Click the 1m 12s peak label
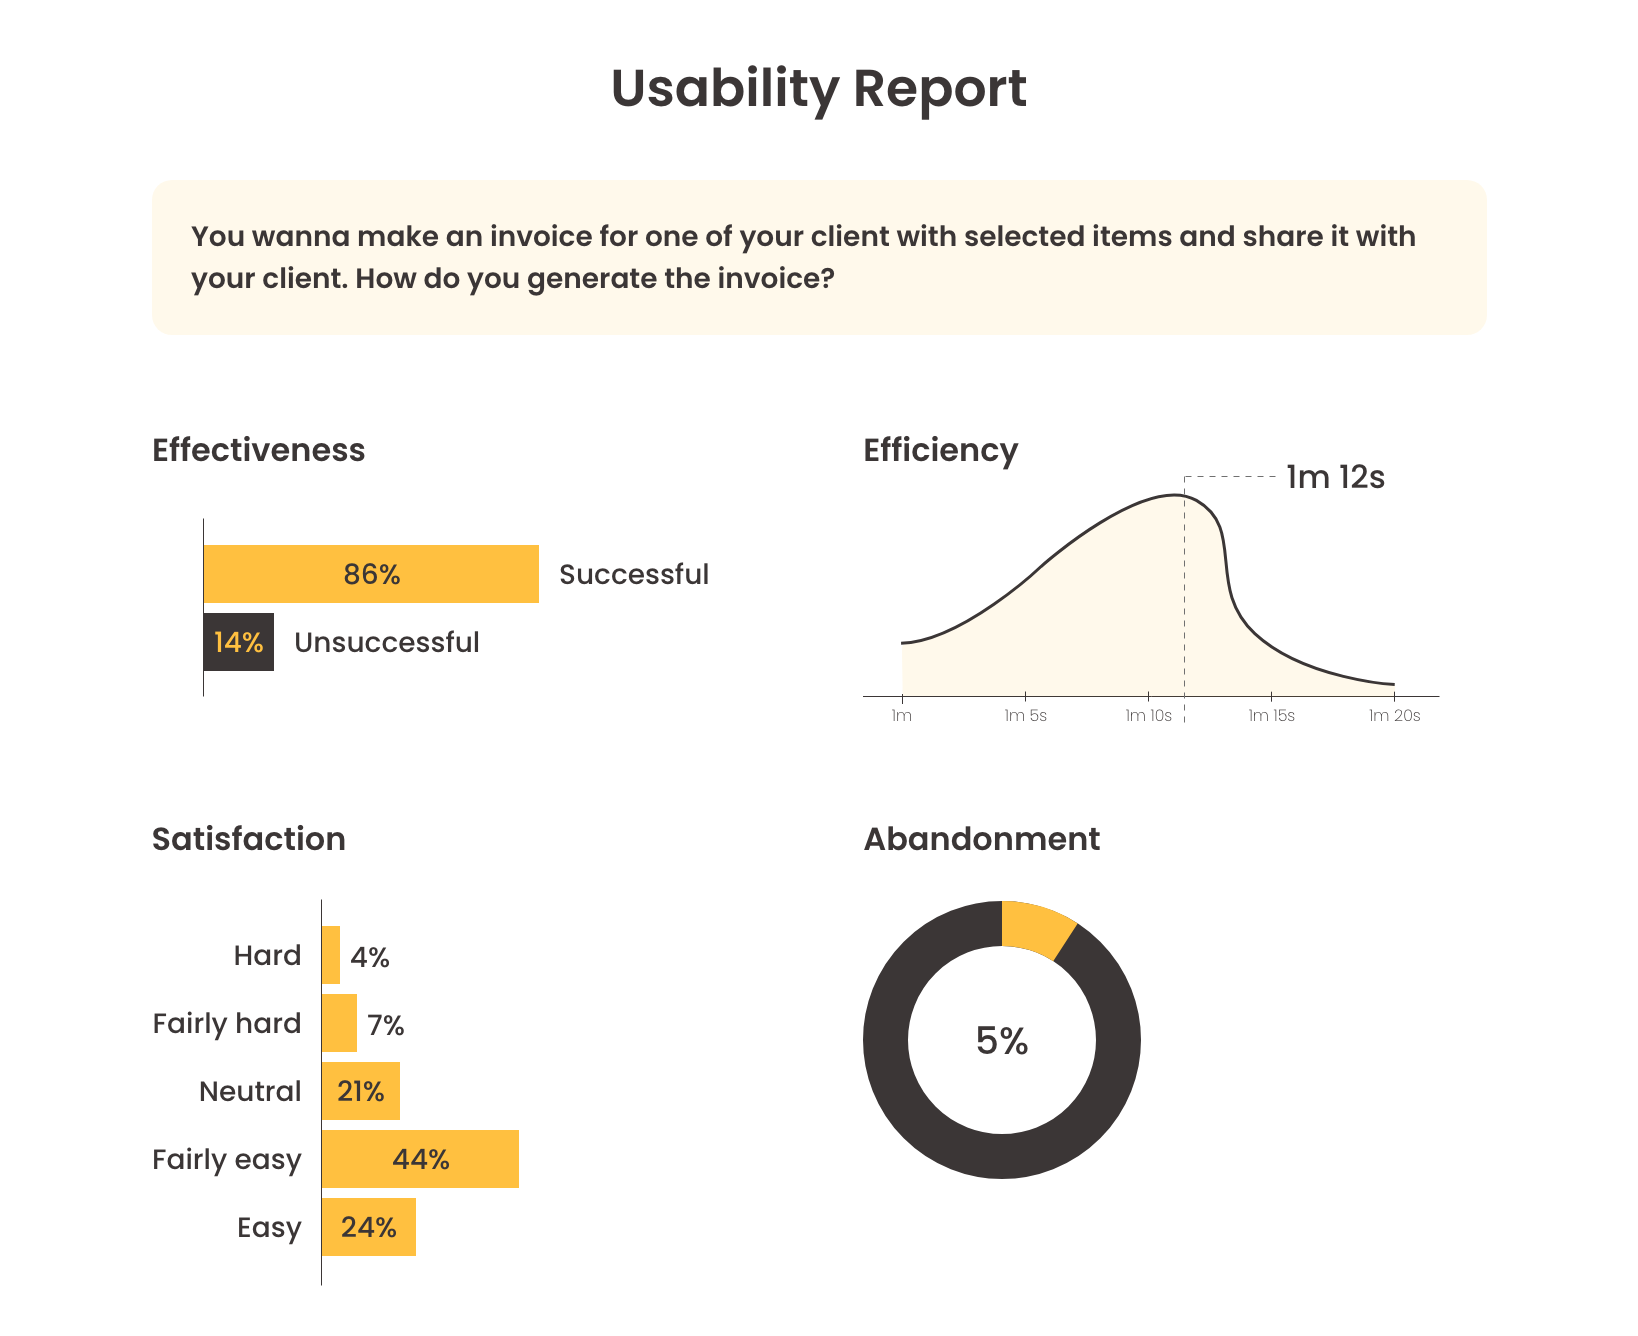The width and height of the screenshot is (1638, 1336). (x=1335, y=478)
